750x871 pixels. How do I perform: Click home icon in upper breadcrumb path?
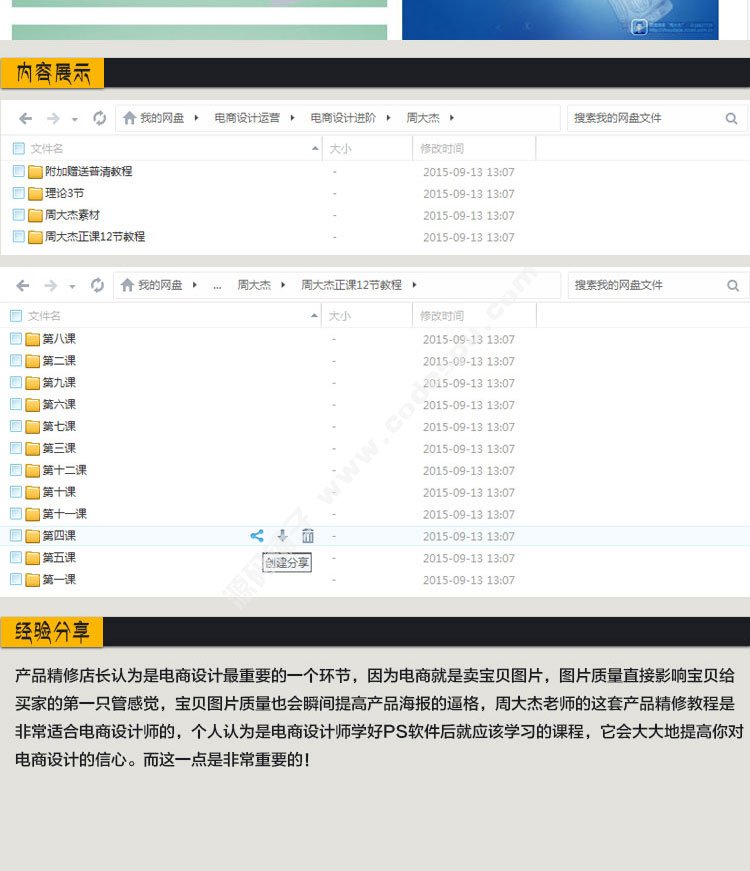coord(129,118)
